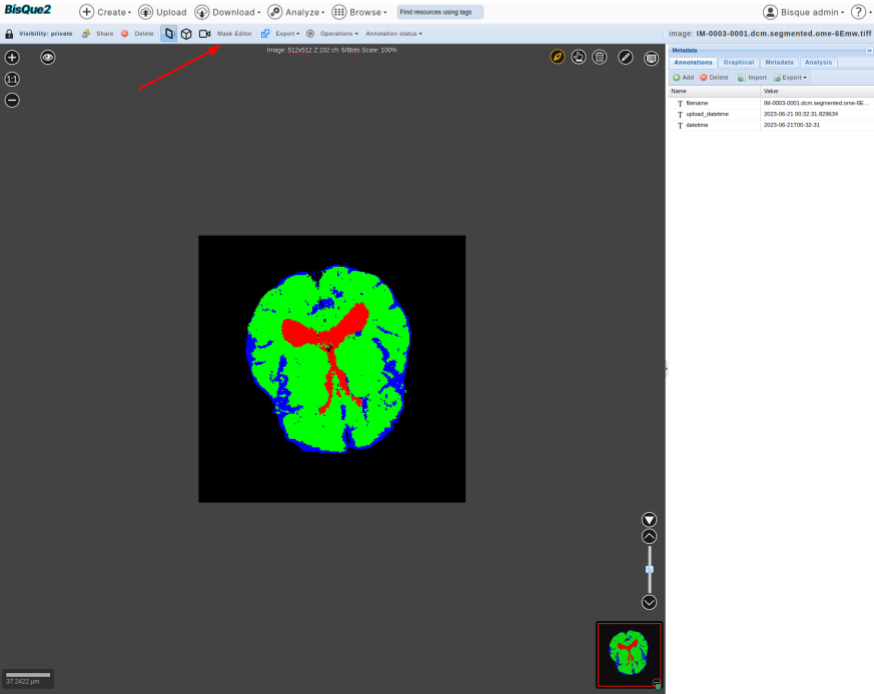Reset zoom with the 1:1 icon
The width and height of the screenshot is (874, 694).
pos(12,79)
